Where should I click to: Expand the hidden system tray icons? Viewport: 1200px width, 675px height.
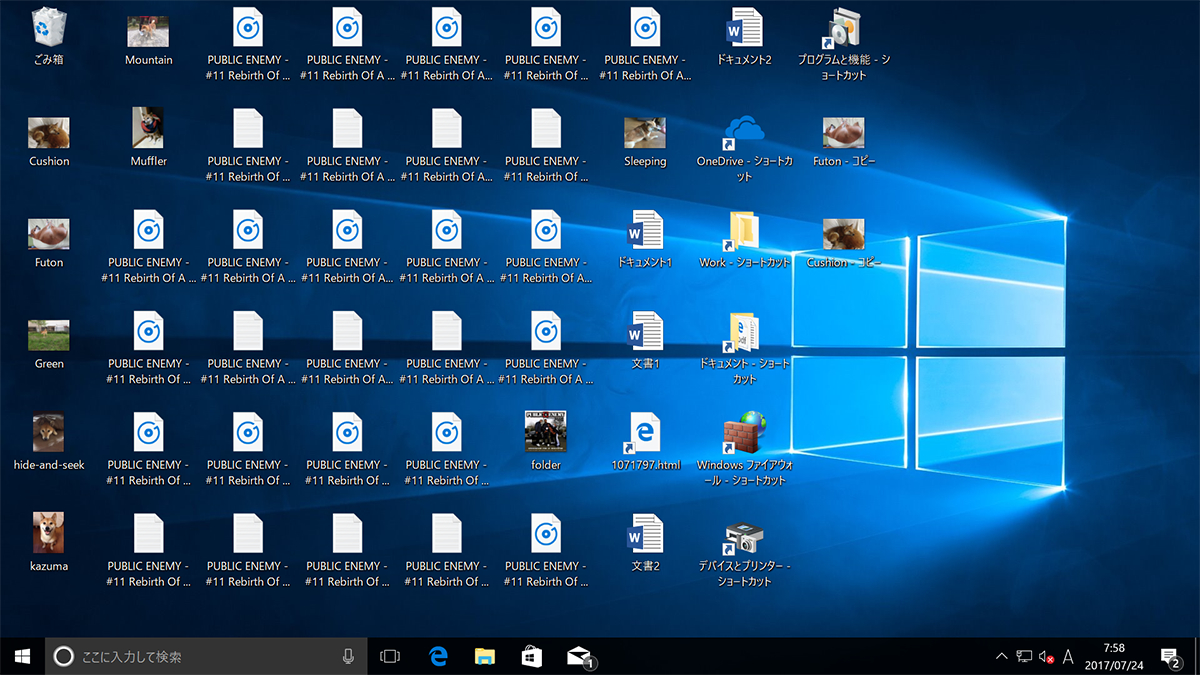tap(1002, 656)
